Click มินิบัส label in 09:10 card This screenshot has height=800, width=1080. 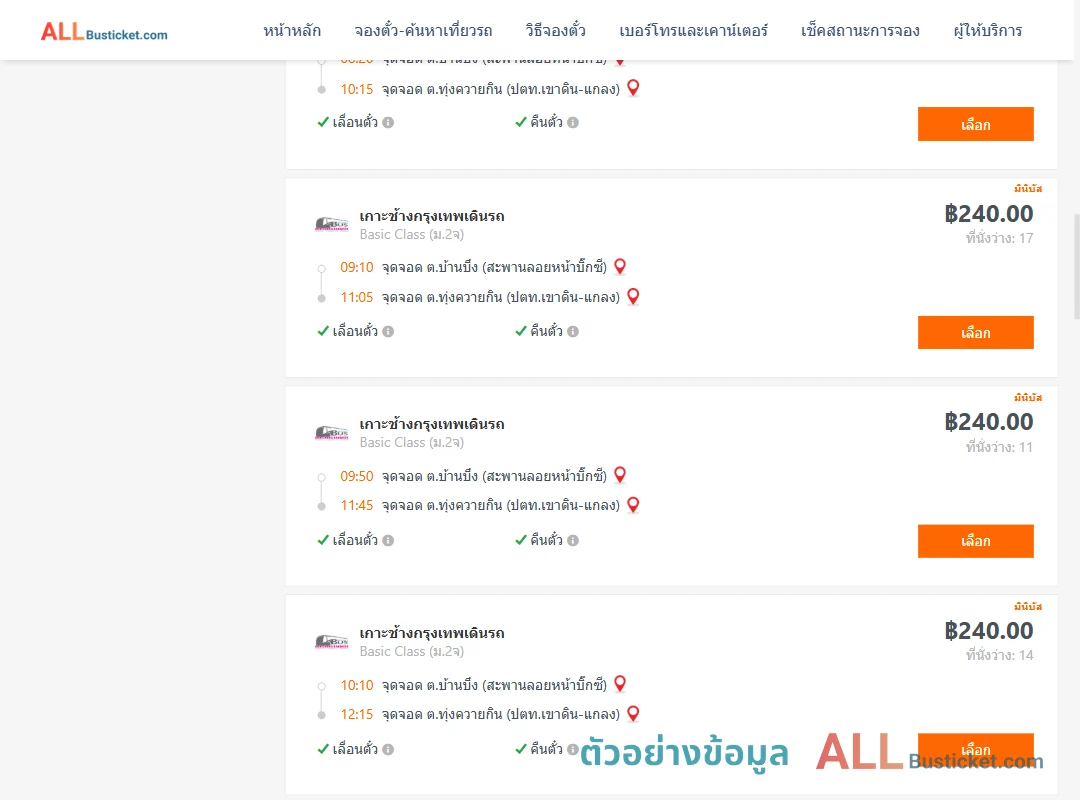(1028, 189)
